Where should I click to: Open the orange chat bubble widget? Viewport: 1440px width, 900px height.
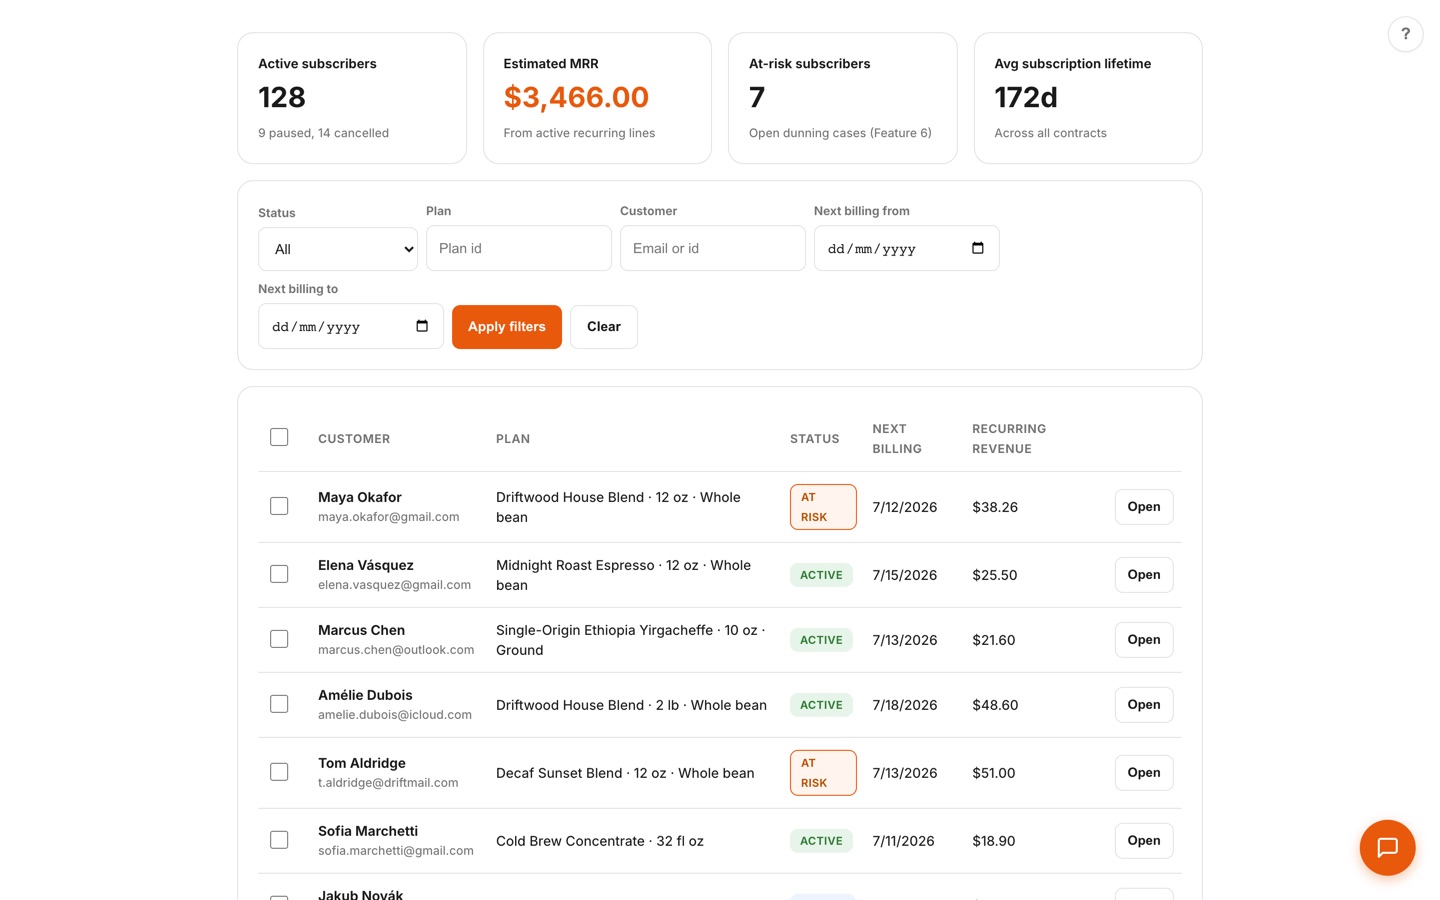click(1387, 848)
